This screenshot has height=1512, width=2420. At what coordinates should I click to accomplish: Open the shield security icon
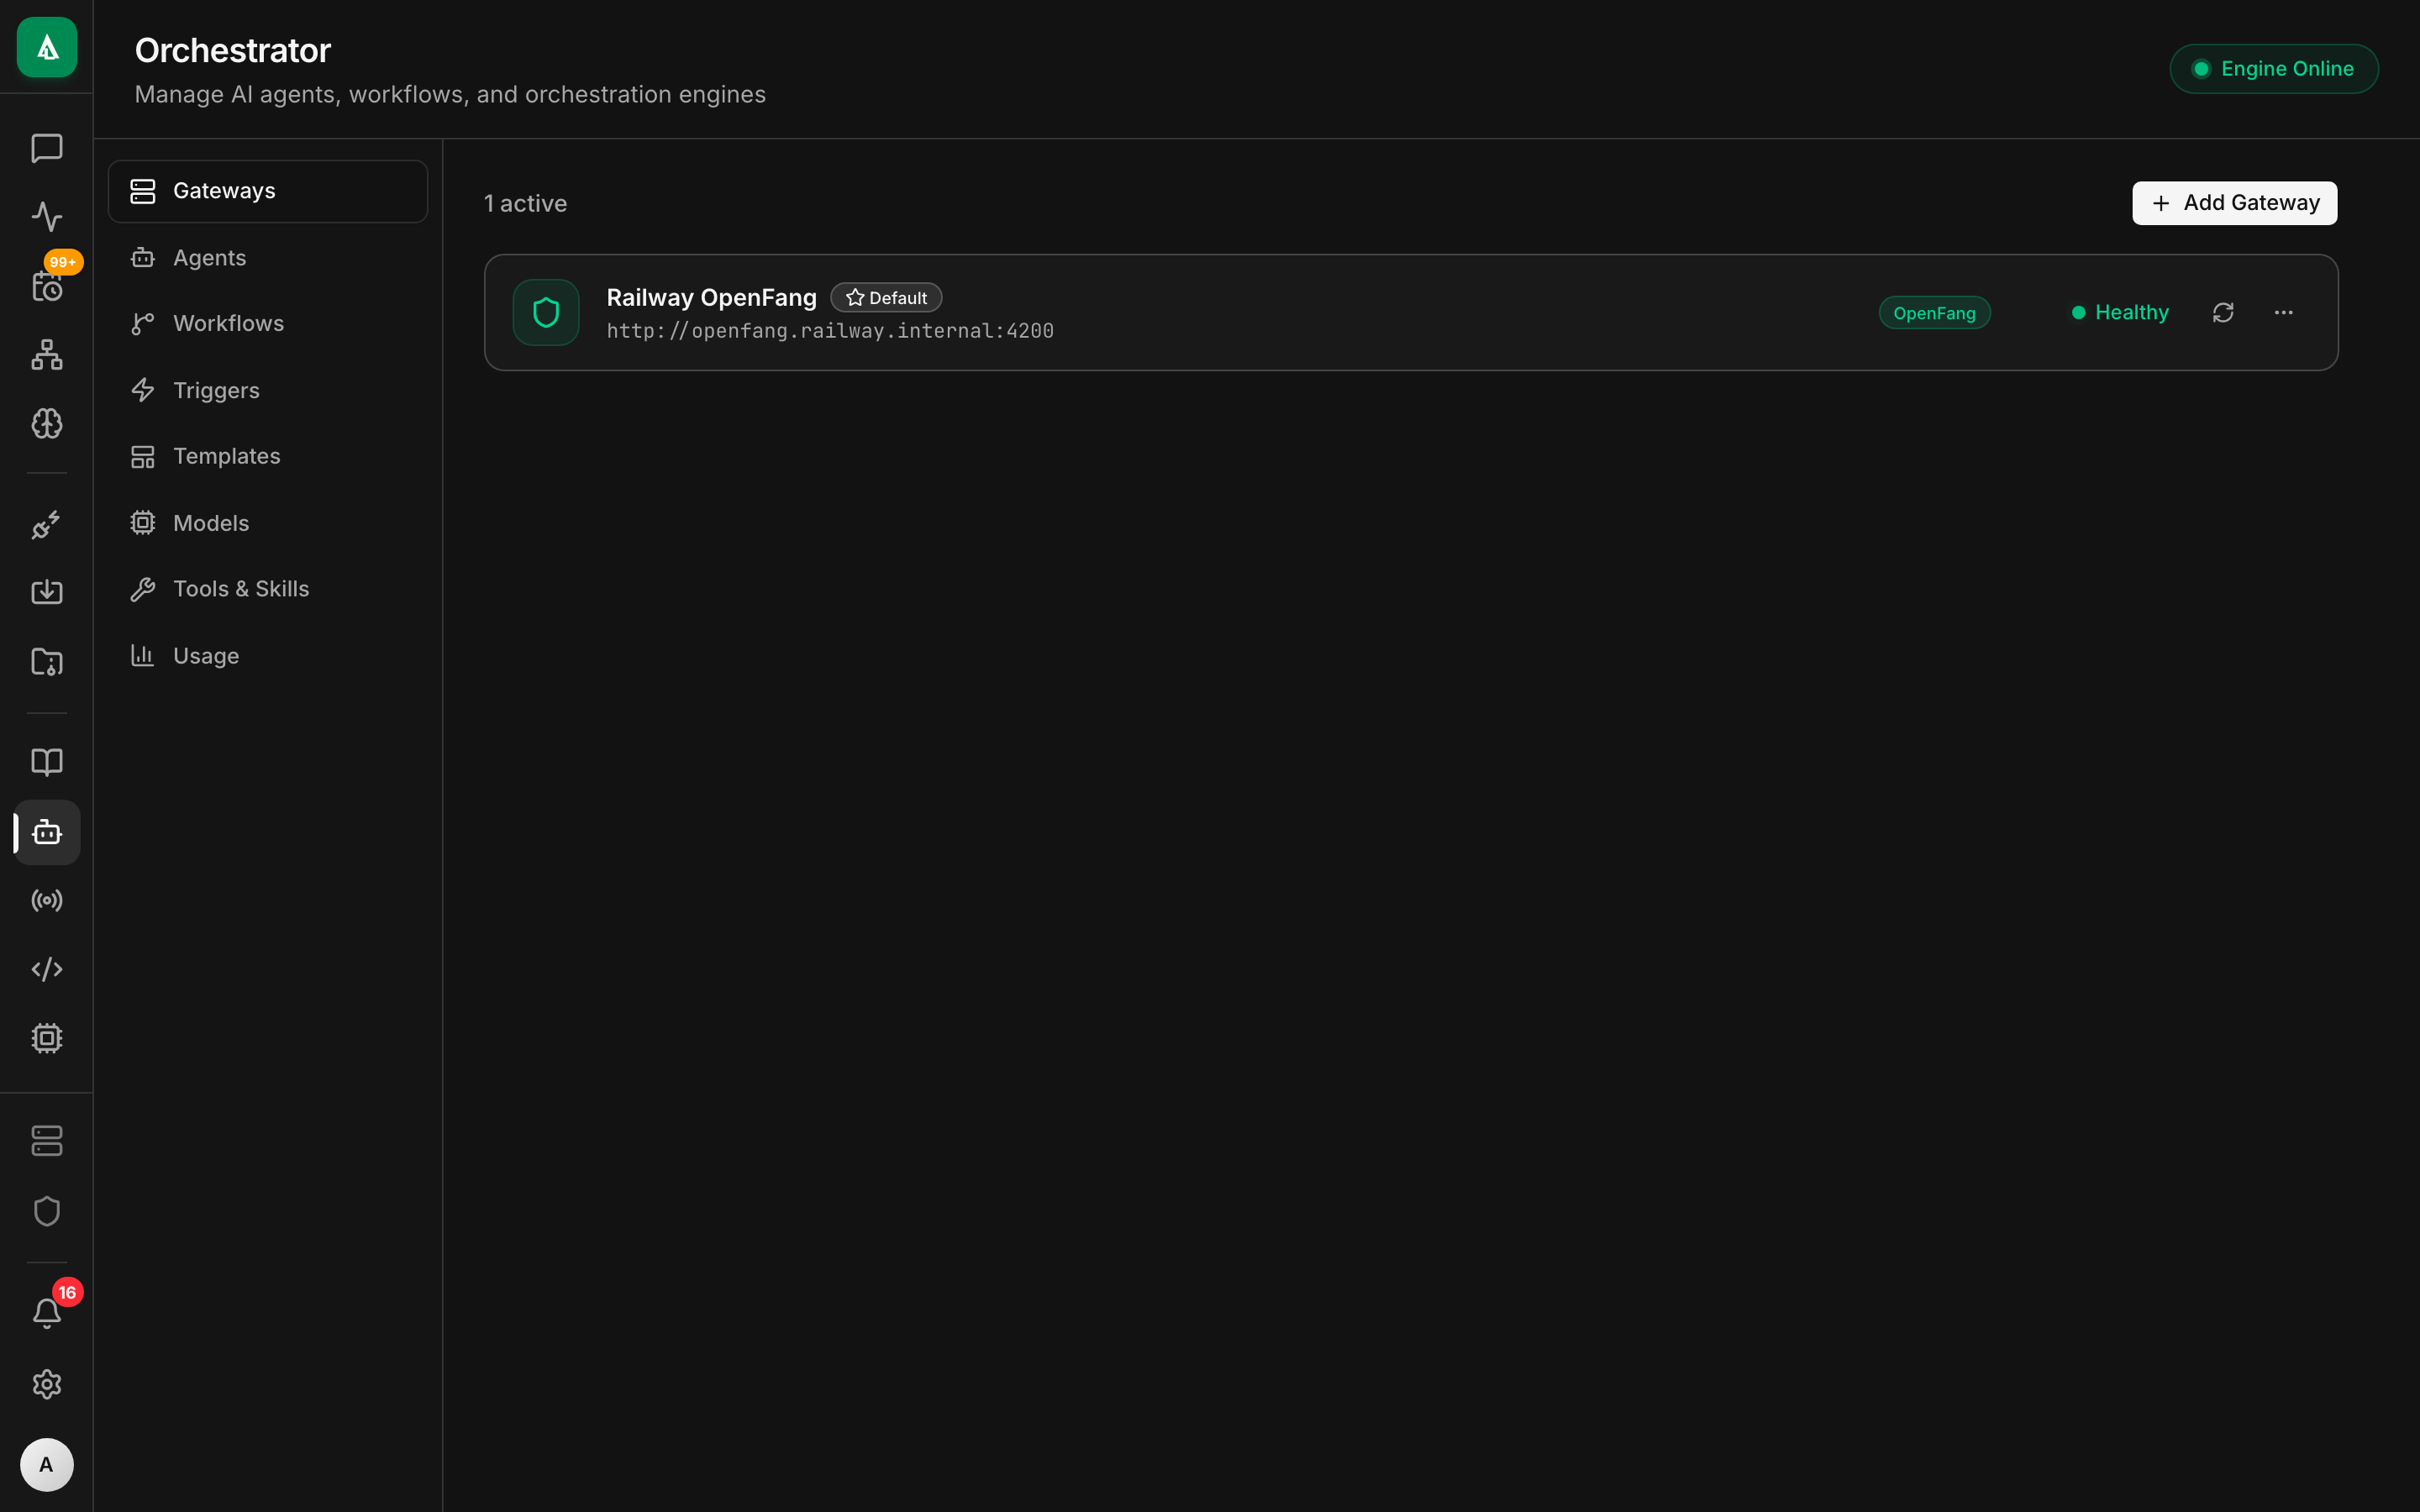pos(46,1211)
